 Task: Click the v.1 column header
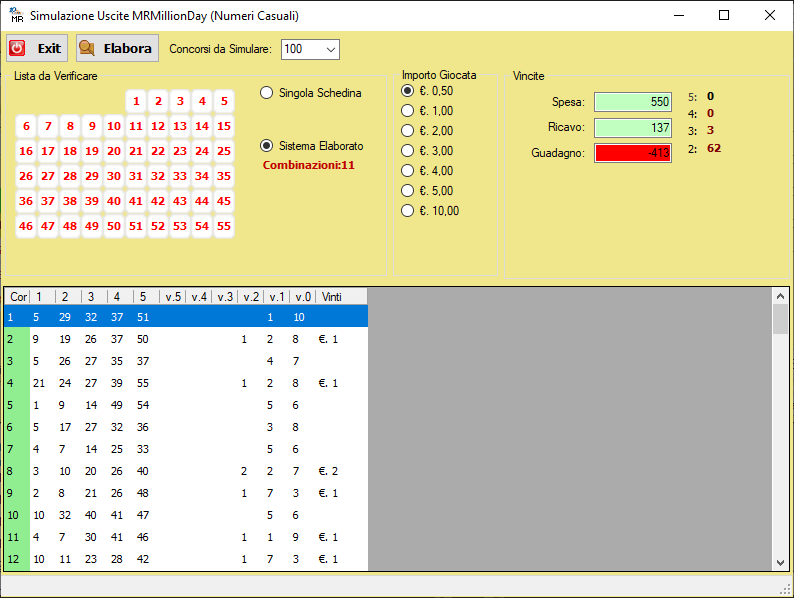277,297
